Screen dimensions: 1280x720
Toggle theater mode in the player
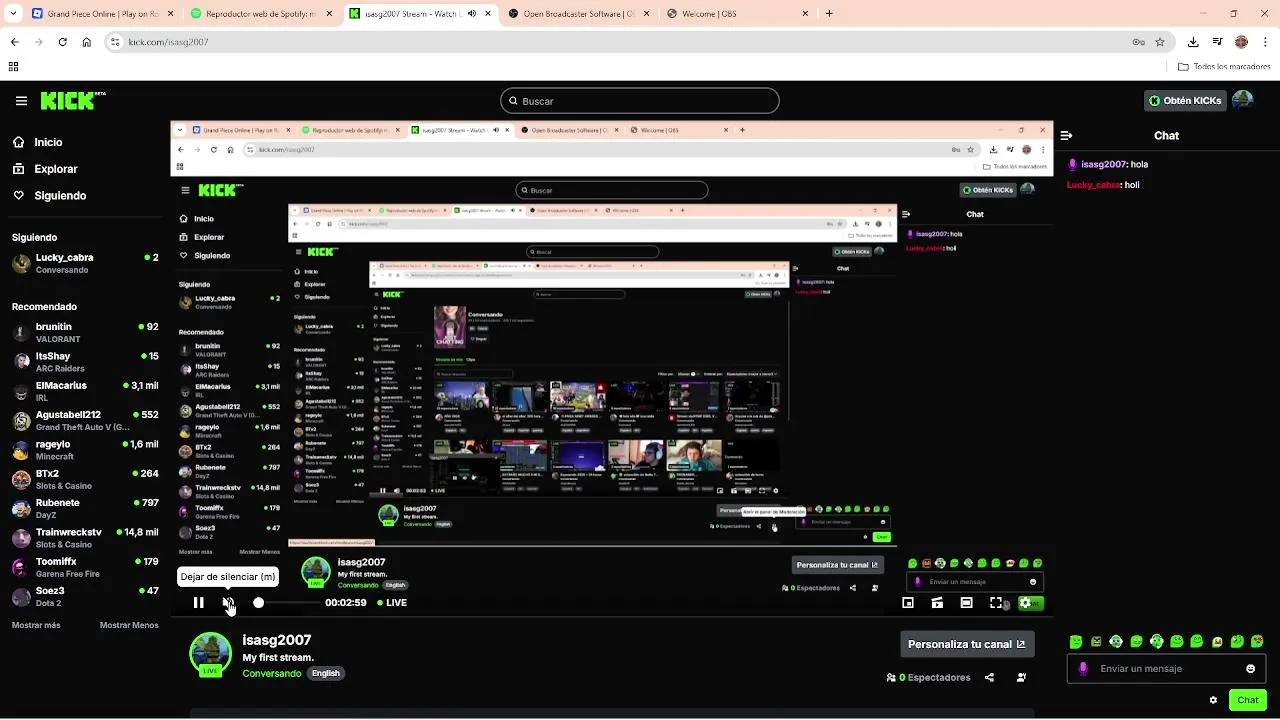[966, 603]
